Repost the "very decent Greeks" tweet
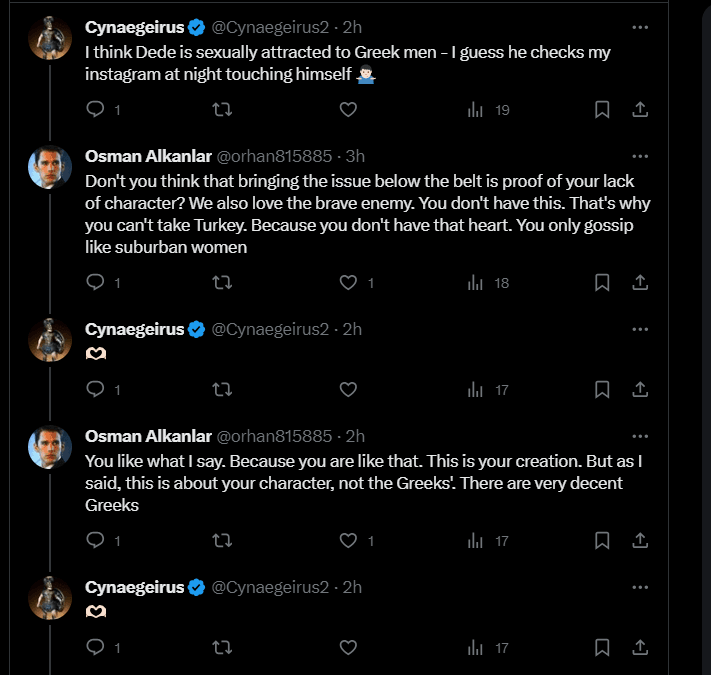The image size is (711, 675). (x=223, y=541)
